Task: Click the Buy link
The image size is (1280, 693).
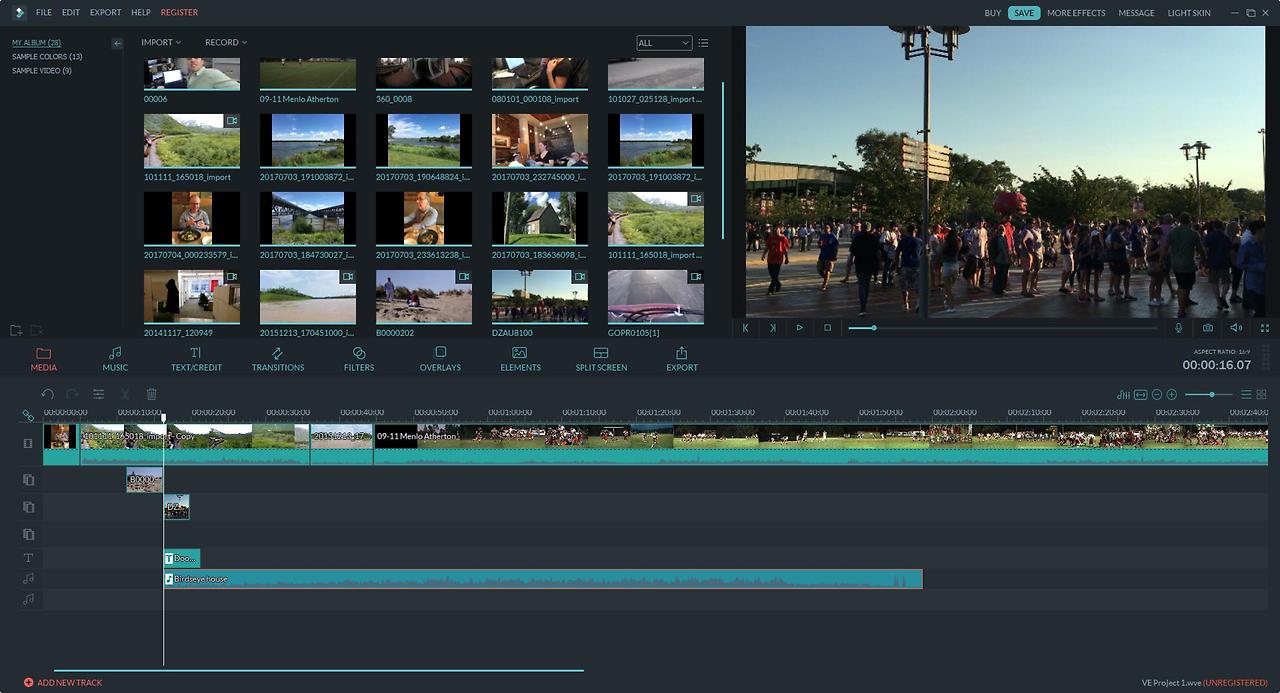Action: (992, 13)
